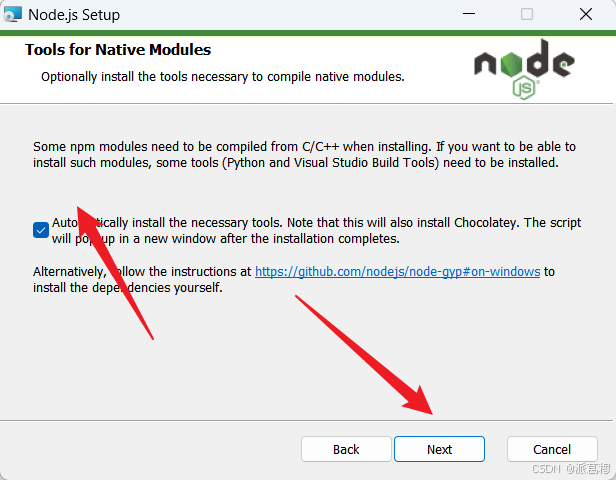Minimize the Node.js Setup window
The height and width of the screenshot is (480, 616).
pyautogui.click(x=469, y=14)
